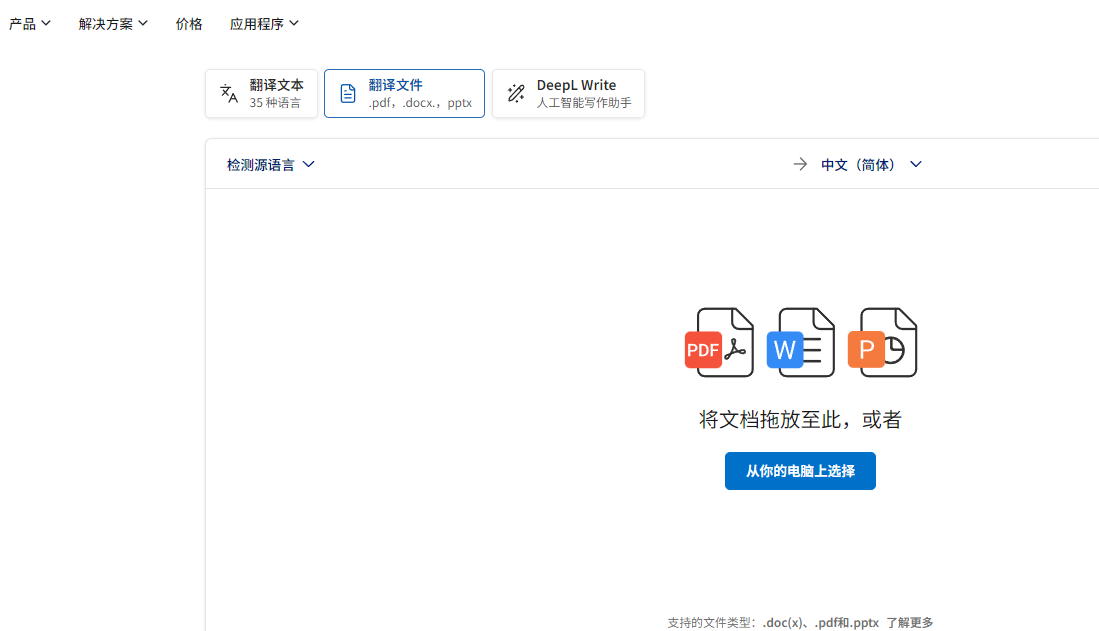Open the 价格 menu item
Image resolution: width=1099 pixels, height=631 pixels.
click(x=189, y=23)
